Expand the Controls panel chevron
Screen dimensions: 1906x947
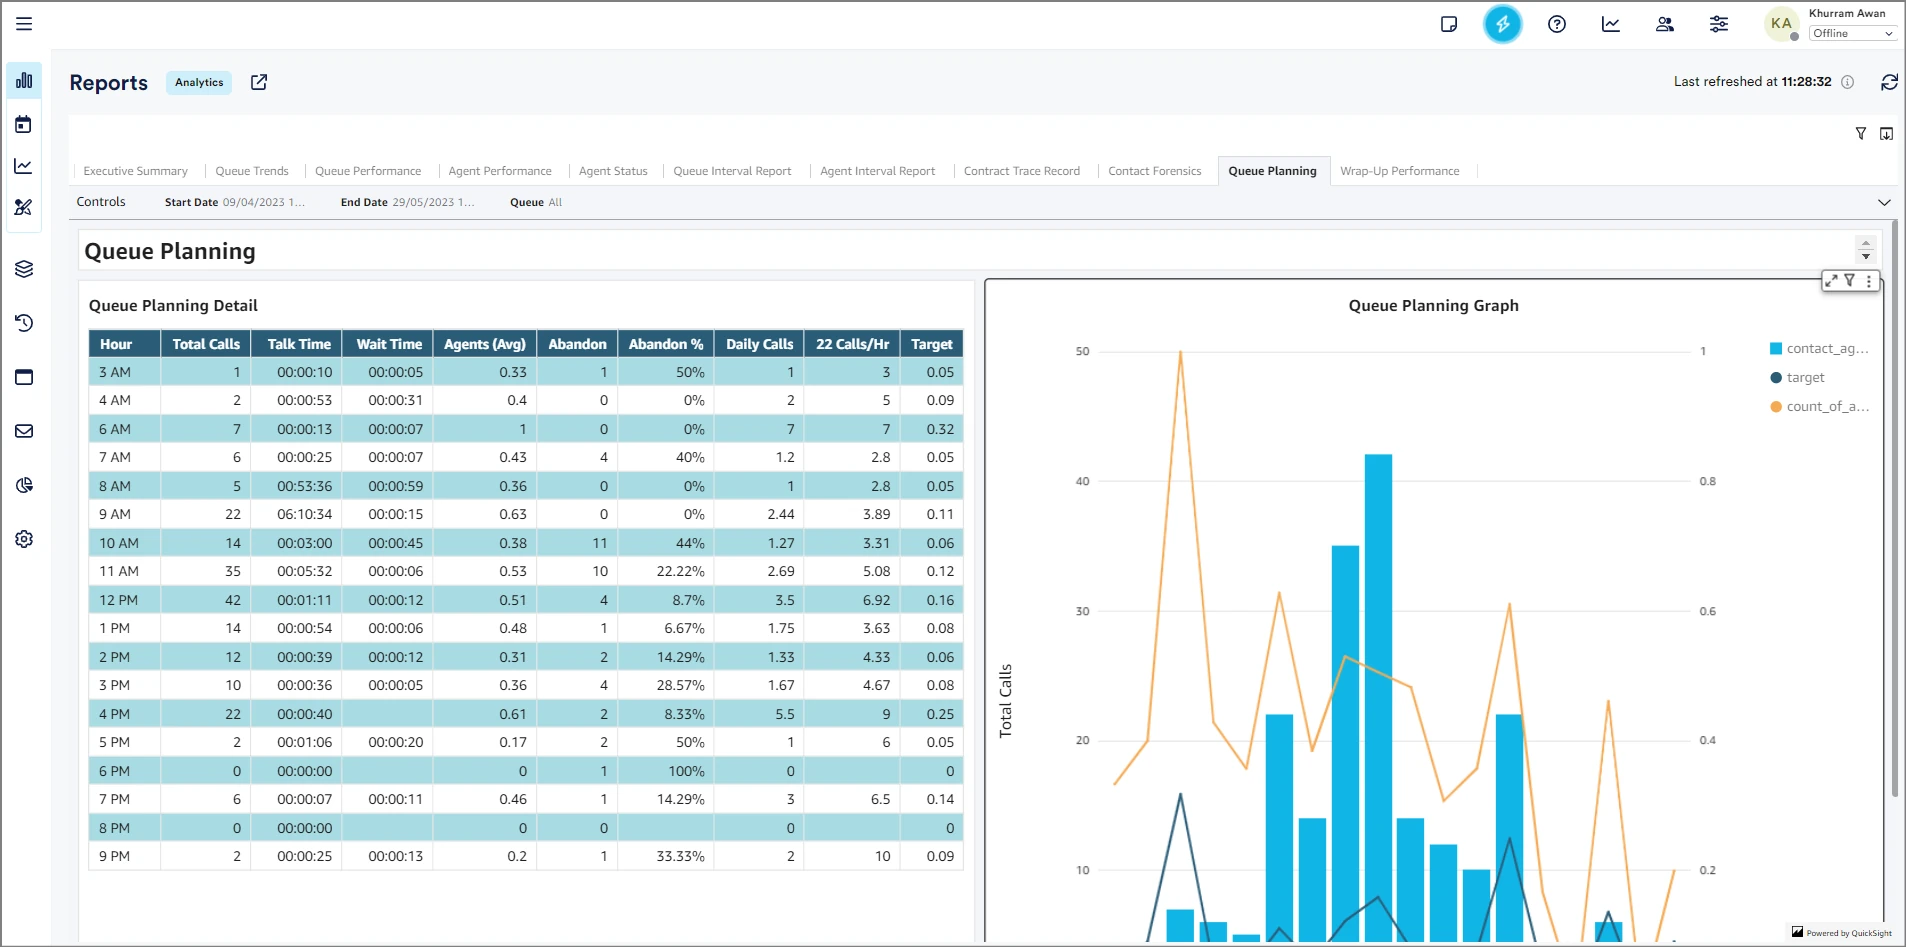click(x=1884, y=202)
